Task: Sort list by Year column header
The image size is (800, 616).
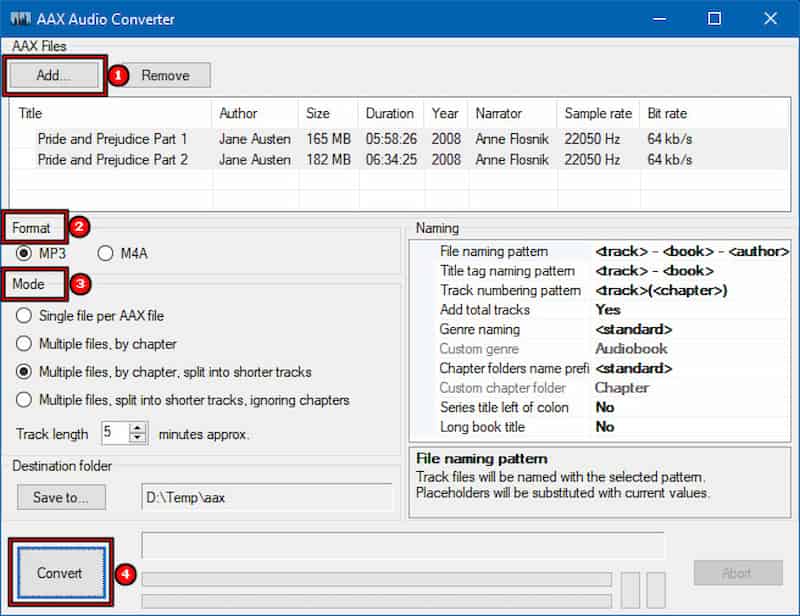Action: tap(446, 113)
